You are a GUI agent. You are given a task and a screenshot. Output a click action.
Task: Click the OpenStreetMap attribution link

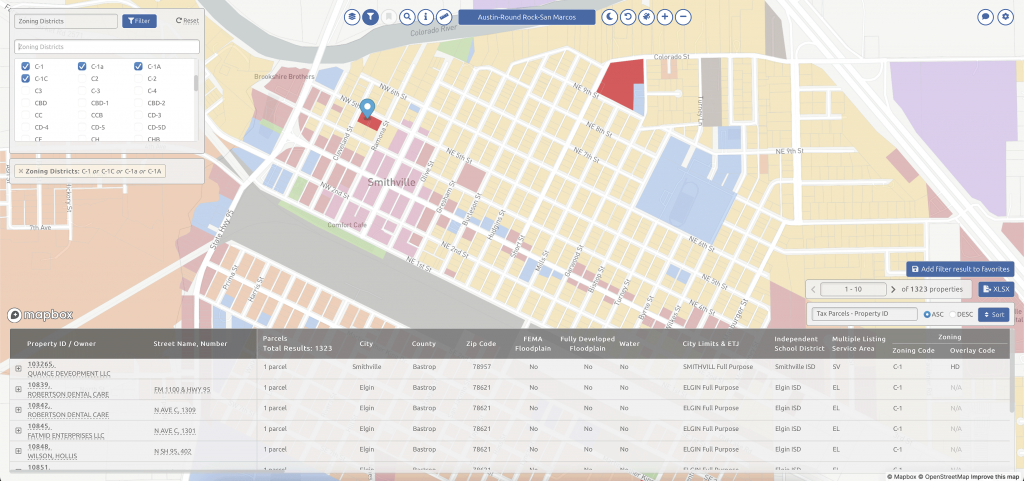[x=944, y=476]
